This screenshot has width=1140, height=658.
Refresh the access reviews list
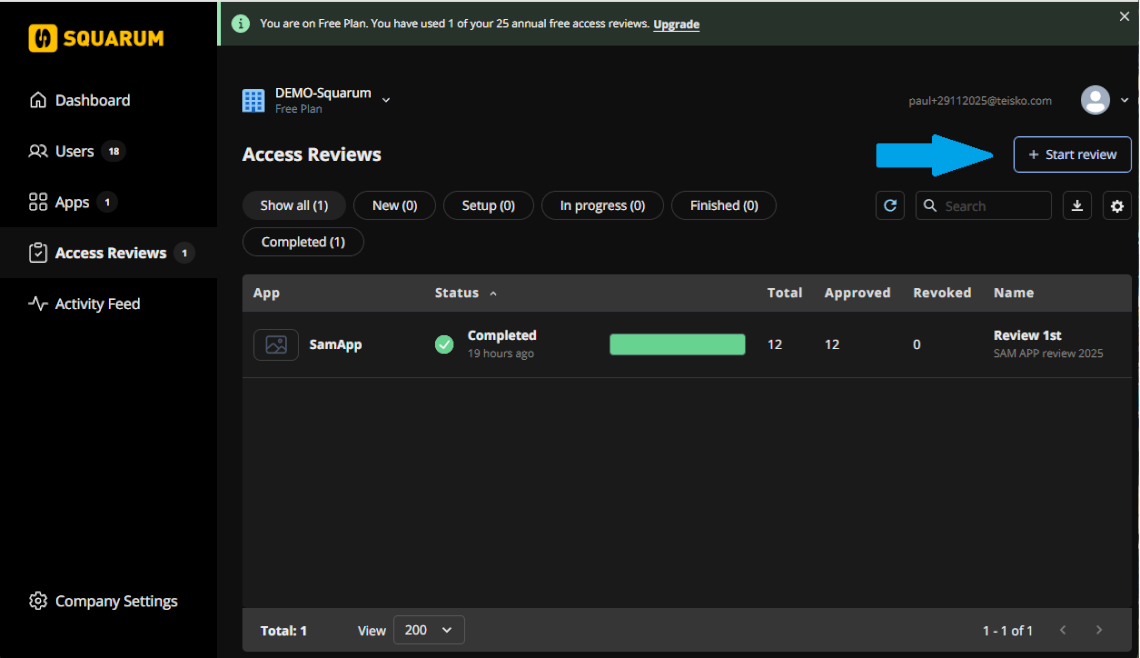pyautogui.click(x=890, y=205)
